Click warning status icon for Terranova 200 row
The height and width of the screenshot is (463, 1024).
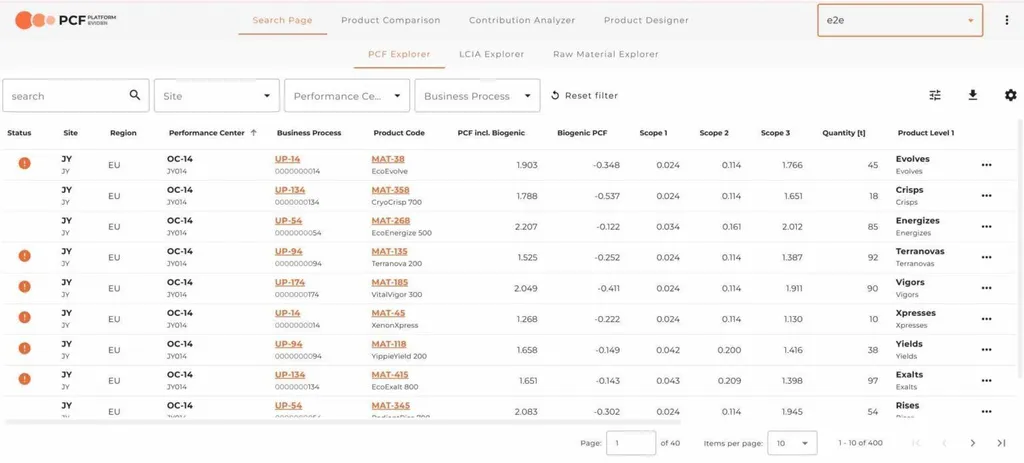click(x=24, y=255)
